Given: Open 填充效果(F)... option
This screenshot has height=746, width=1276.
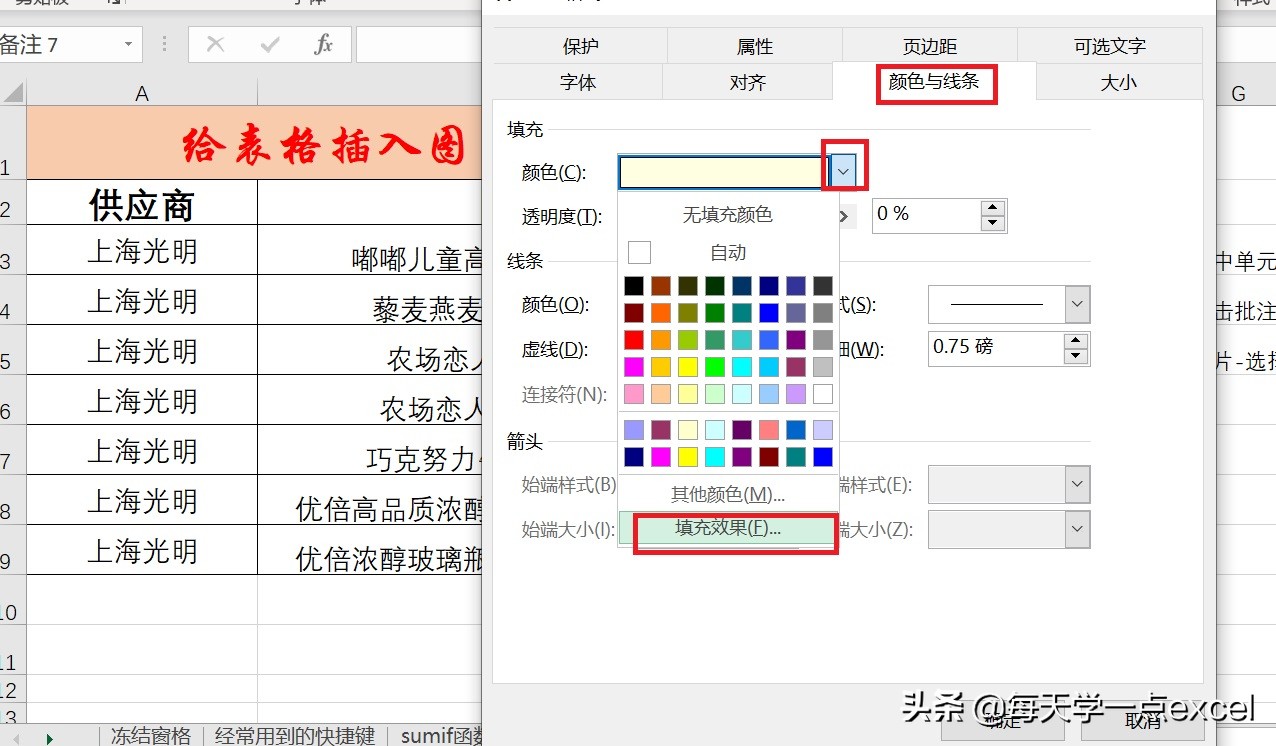Looking at the screenshot, I should point(728,528).
